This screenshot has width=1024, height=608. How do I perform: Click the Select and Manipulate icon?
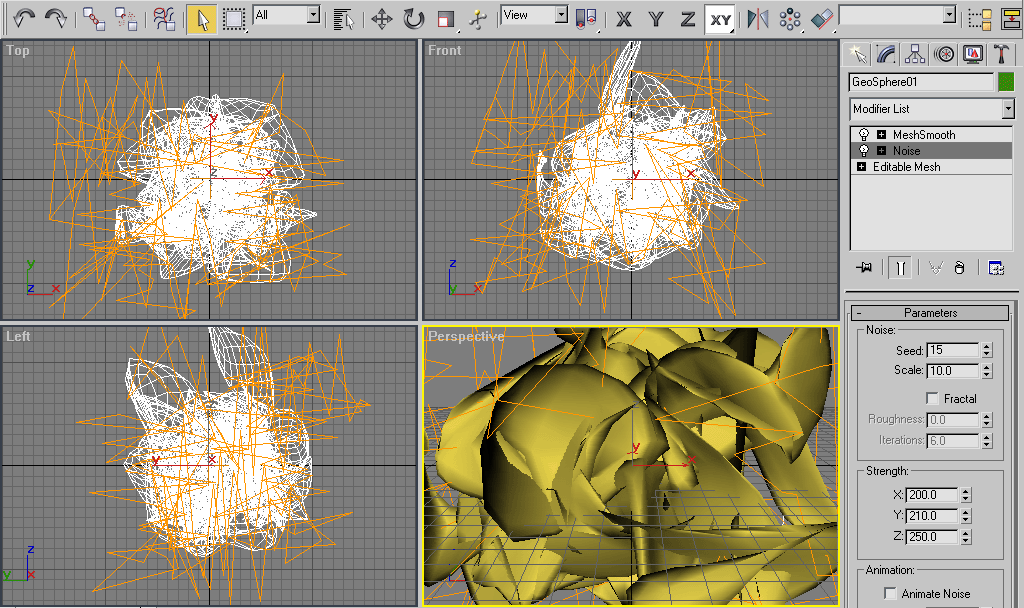pos(478,19)
